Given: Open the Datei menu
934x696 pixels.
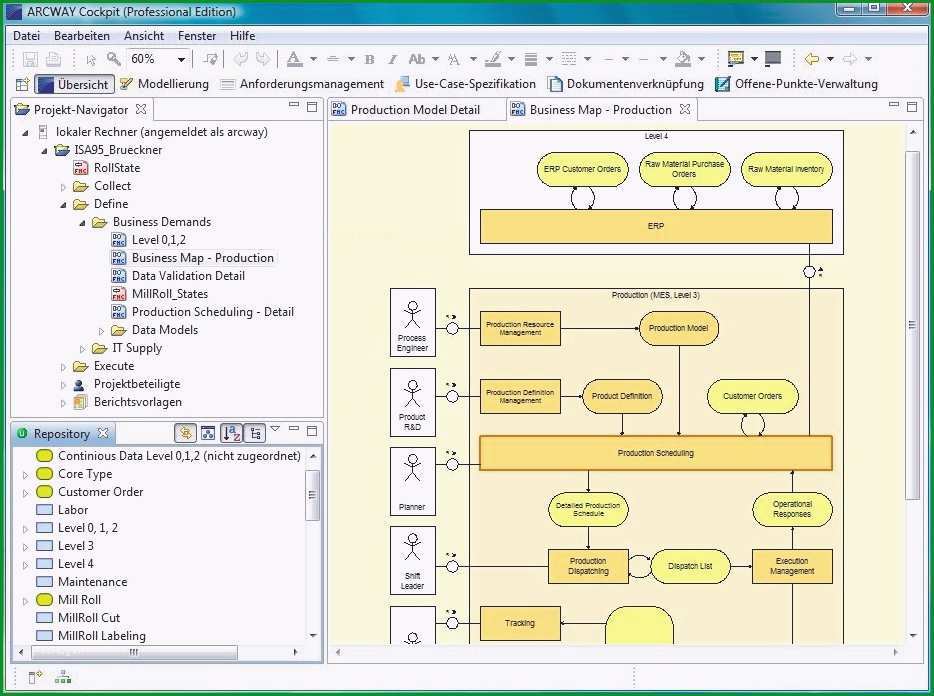Looking at the screenshot, I should [26, 36].
